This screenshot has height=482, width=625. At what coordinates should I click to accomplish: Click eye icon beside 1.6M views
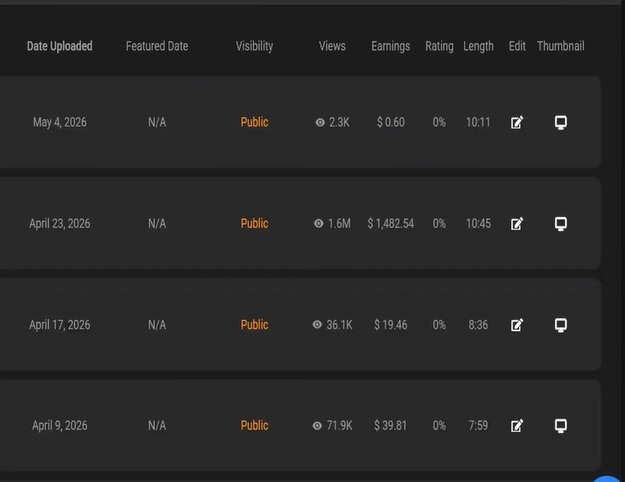point(318,224)
